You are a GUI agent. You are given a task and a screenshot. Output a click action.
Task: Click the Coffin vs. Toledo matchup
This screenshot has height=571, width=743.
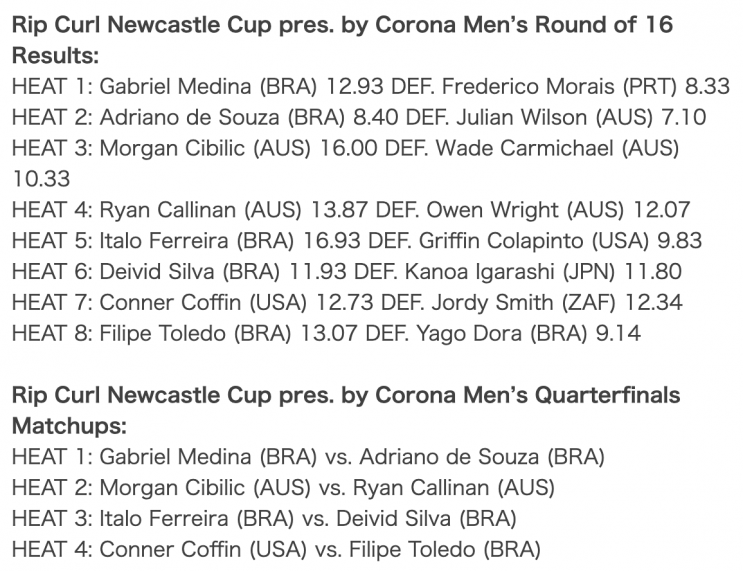pyautogui.click(x=276, y=549)
